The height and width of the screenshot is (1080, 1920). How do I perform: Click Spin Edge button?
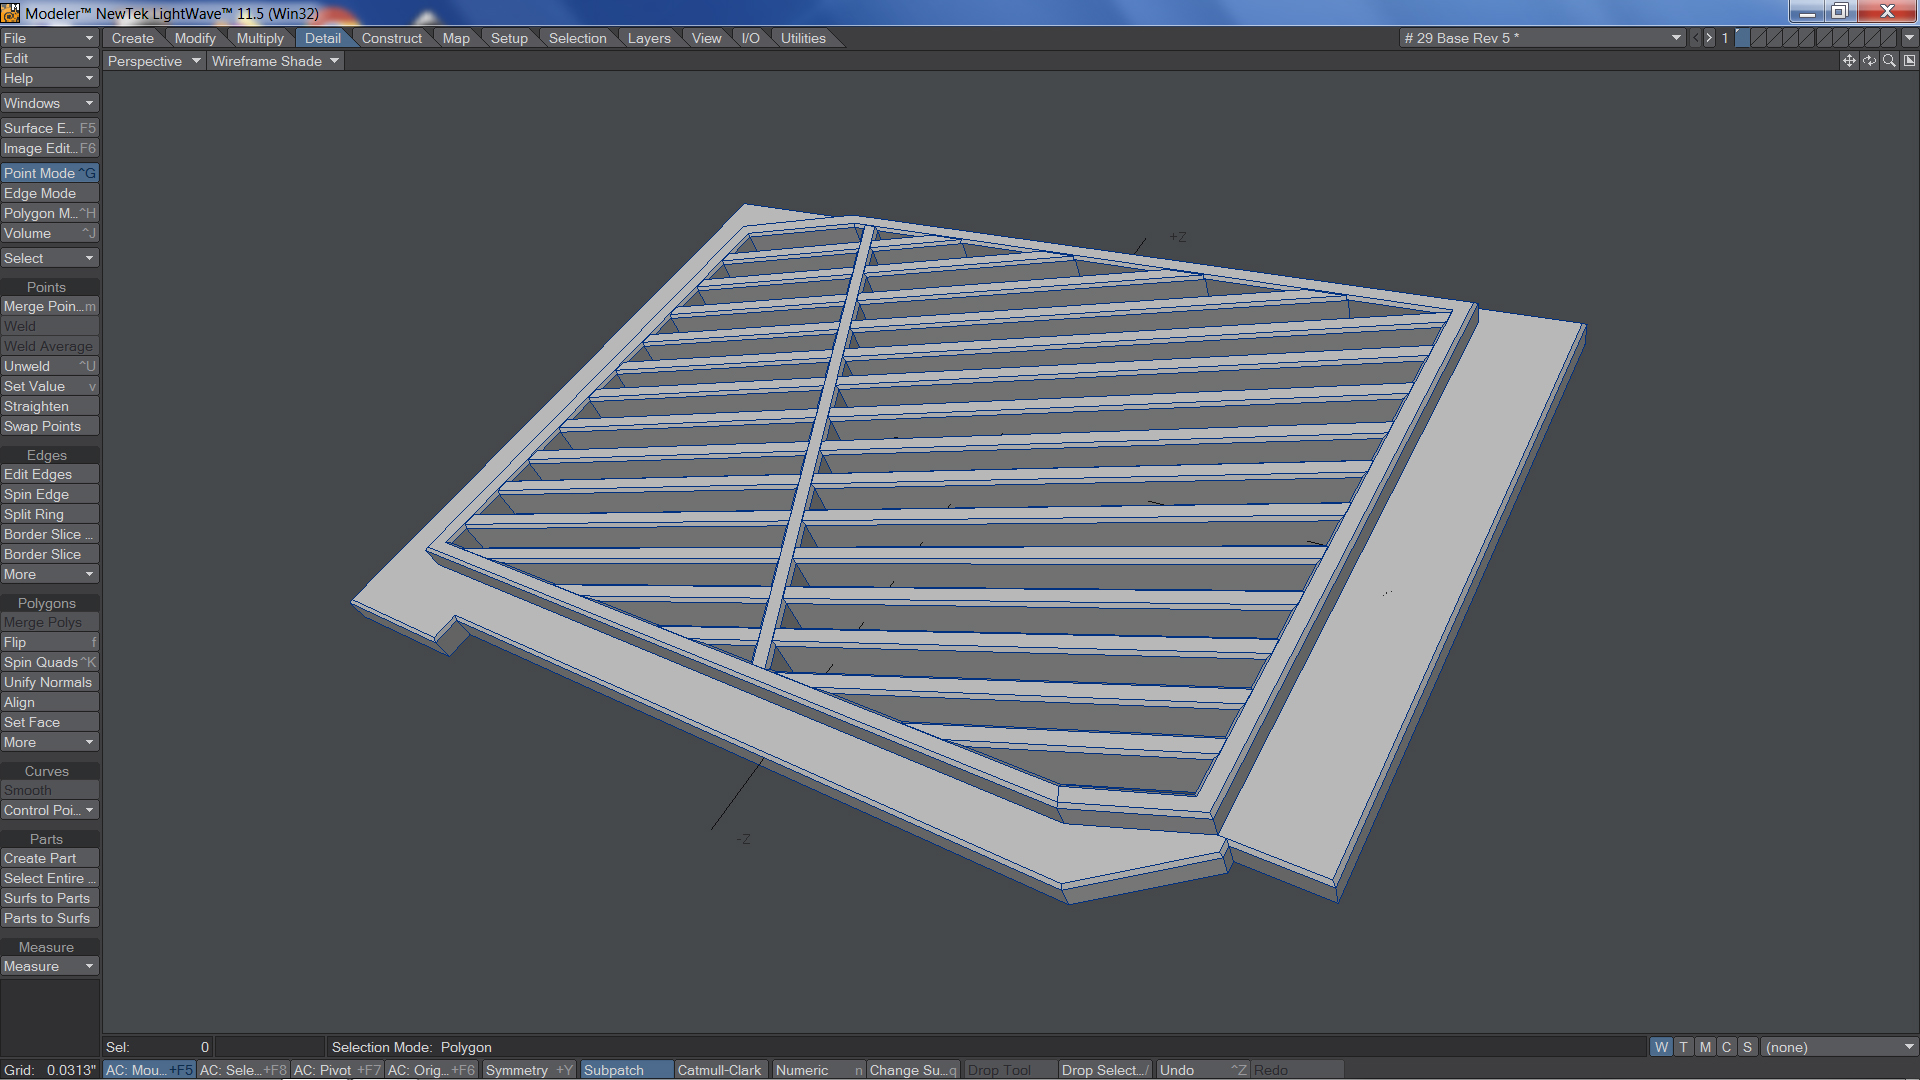pyautogui.click(x=49, y=494)
